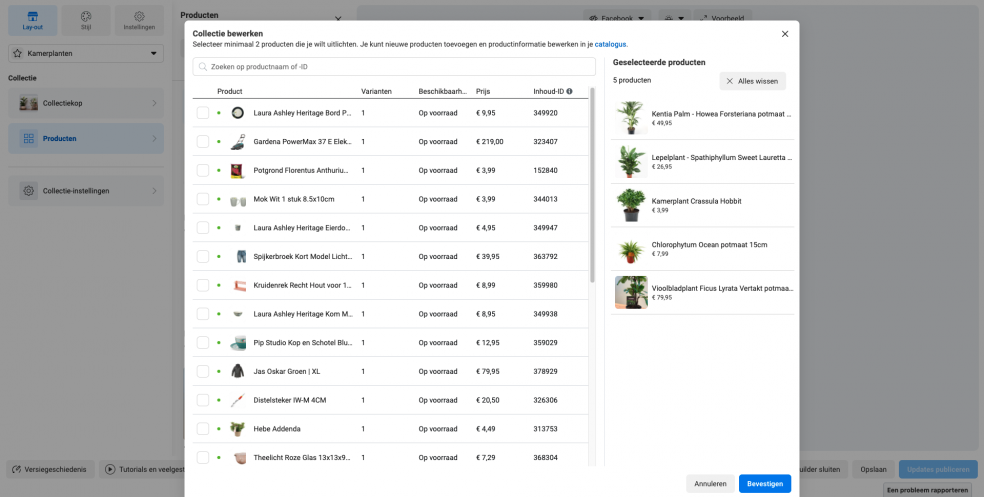Open the Facebook preview dropdown

coord(617,18)
